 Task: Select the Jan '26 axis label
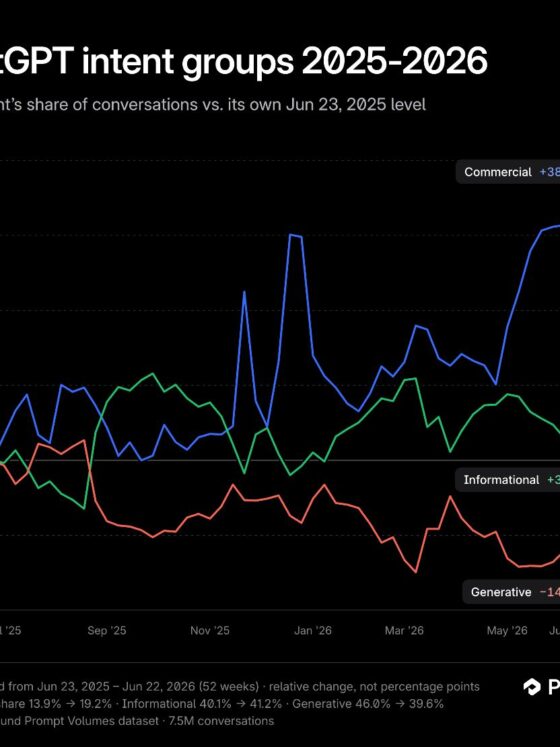(313, 631)
